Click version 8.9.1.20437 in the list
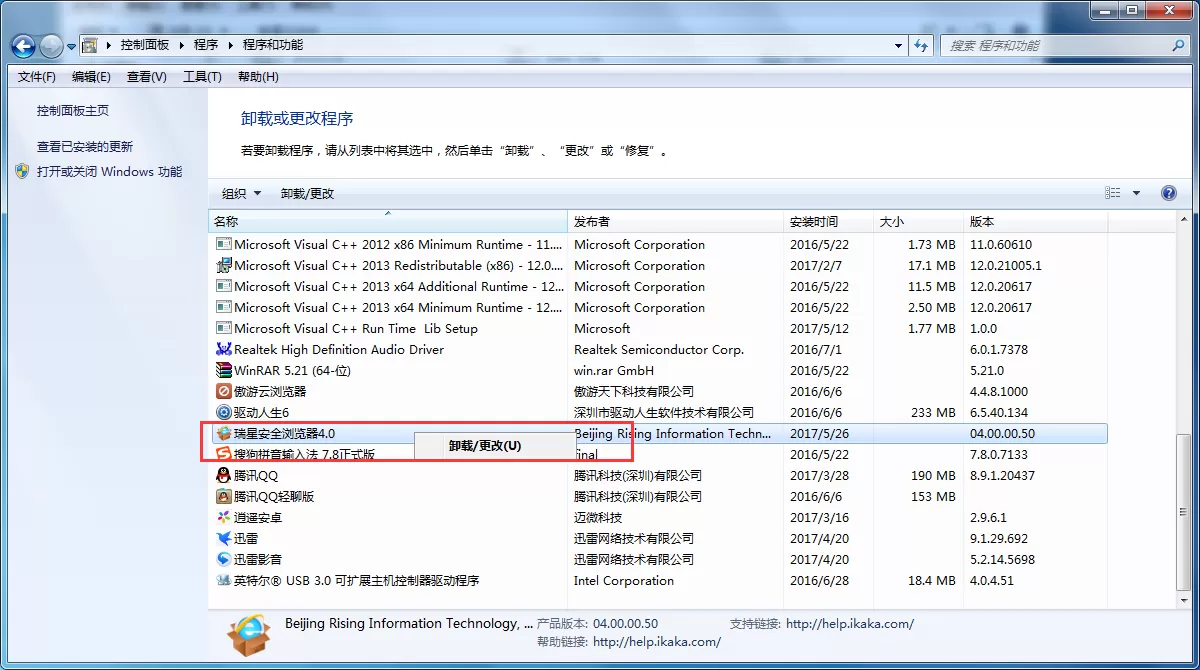The height and width of the screenshot is (670, 1200). pyautogui.click(x=1003, y=476)
